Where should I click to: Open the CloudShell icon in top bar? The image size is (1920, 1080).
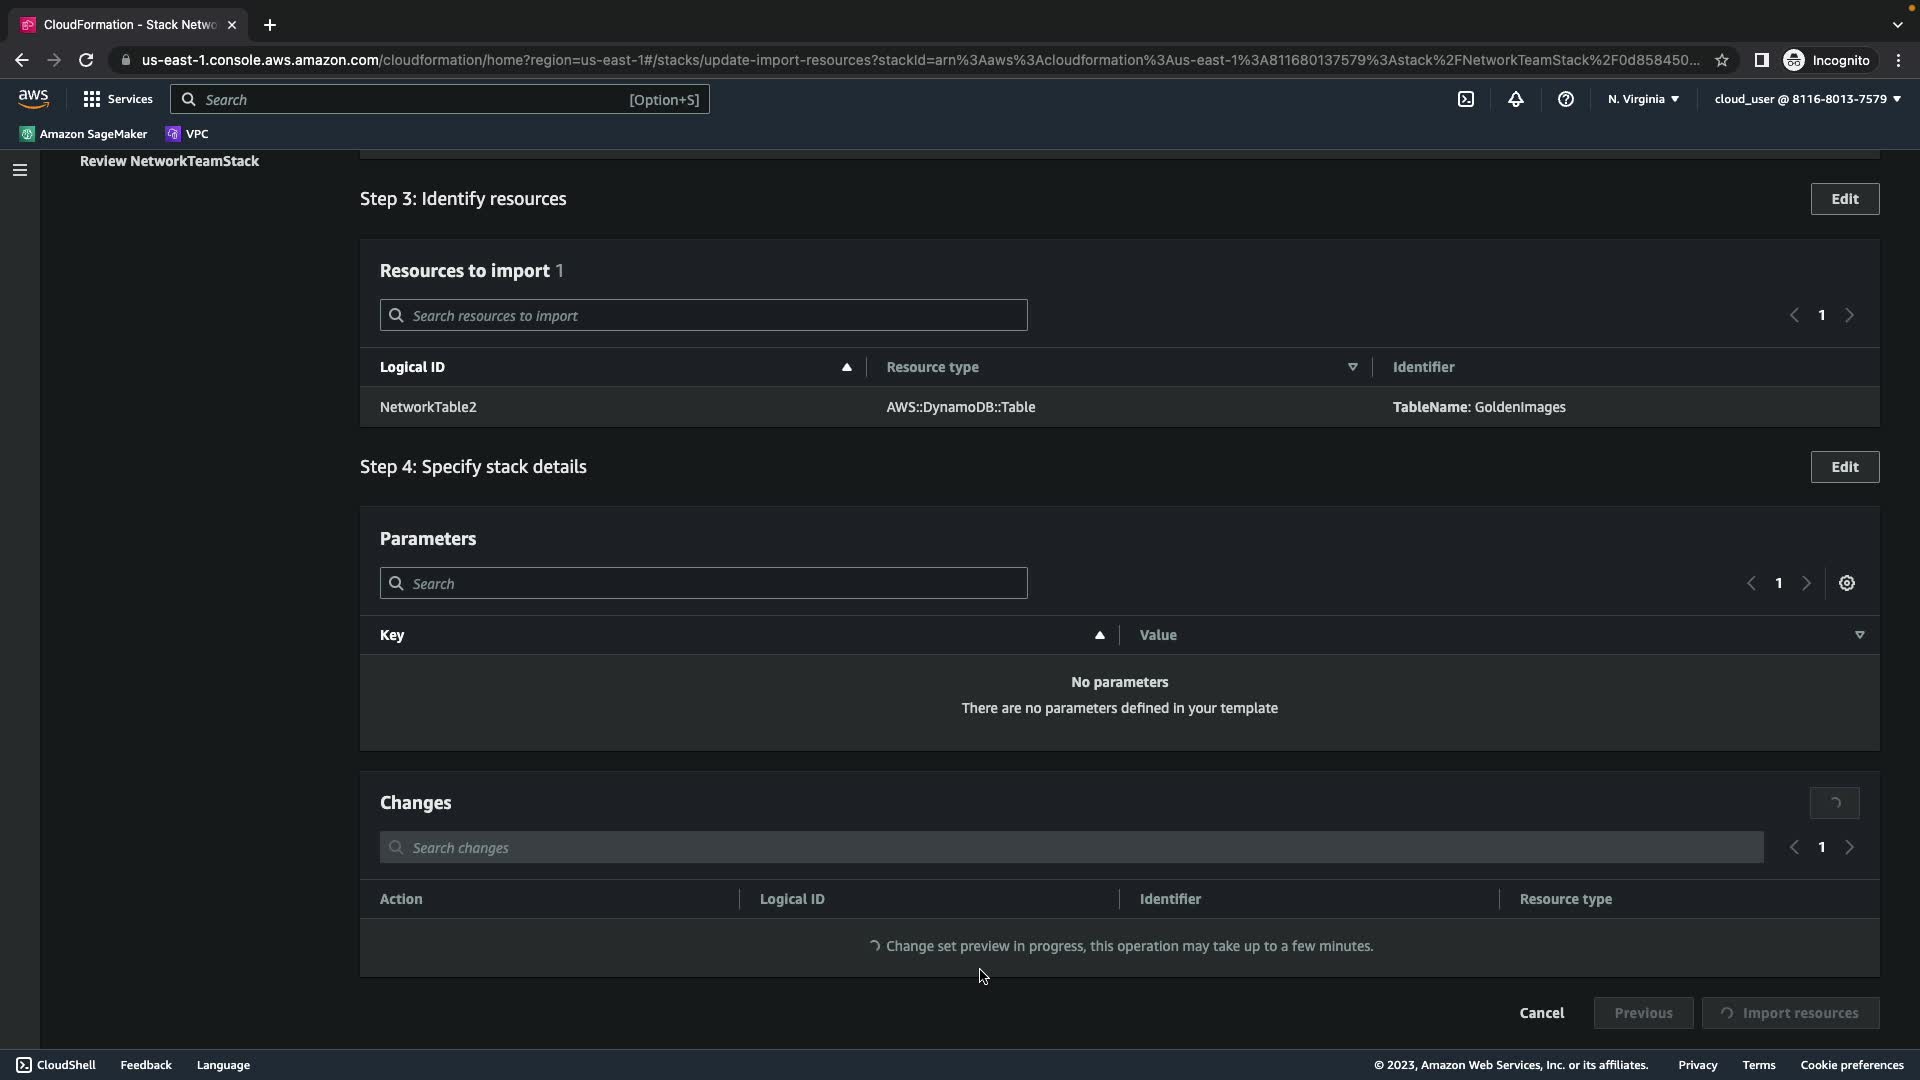(1465, 99)
